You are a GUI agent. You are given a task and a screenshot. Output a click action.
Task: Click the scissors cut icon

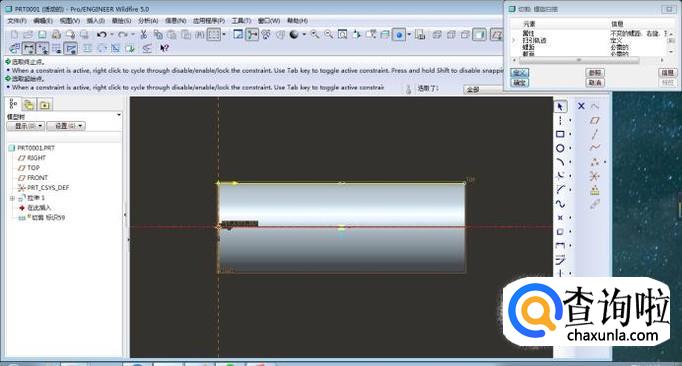click(x=144, y=34)
